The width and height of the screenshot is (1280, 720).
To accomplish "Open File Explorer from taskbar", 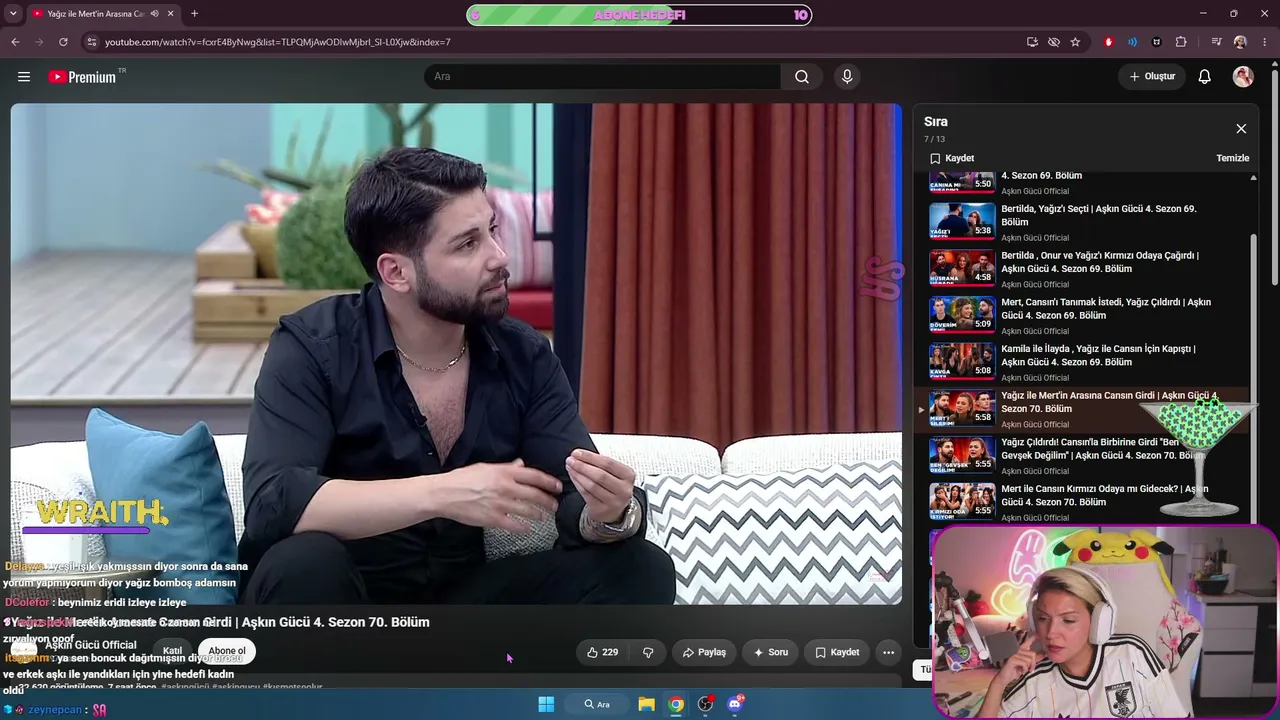I will tap(647, 704).
